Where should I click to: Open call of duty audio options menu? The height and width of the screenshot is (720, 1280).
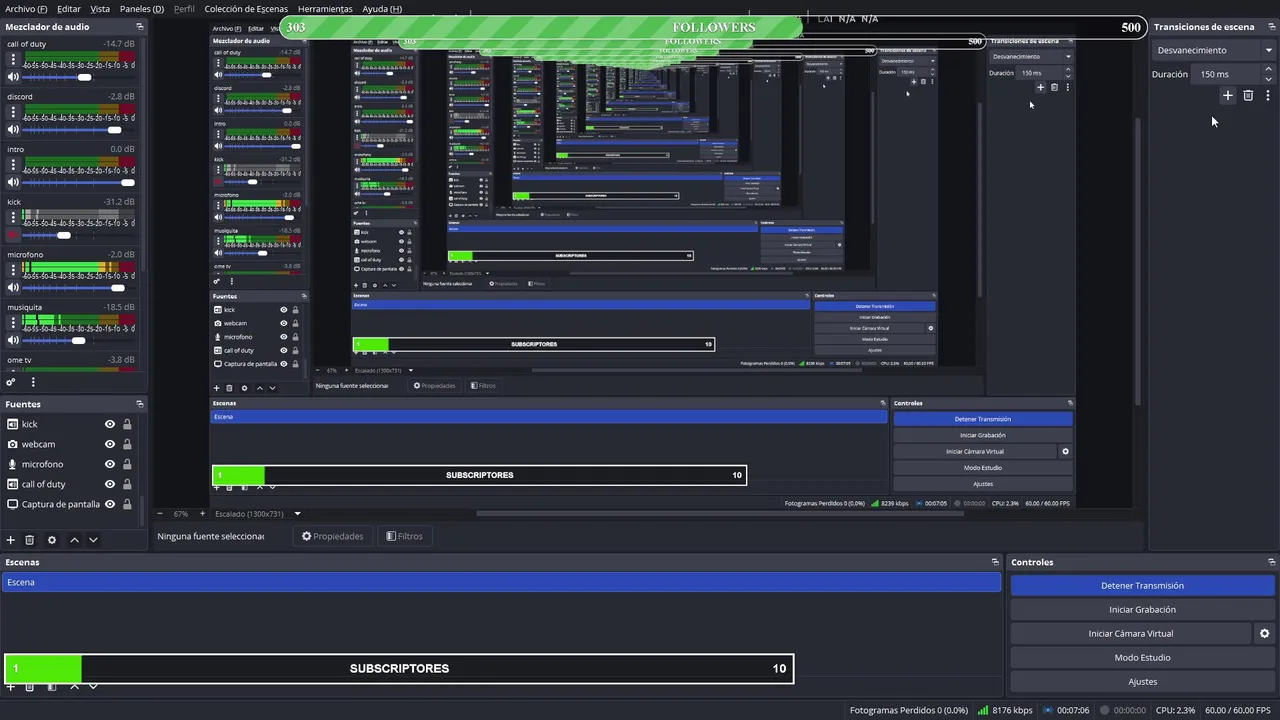point(13,59)
